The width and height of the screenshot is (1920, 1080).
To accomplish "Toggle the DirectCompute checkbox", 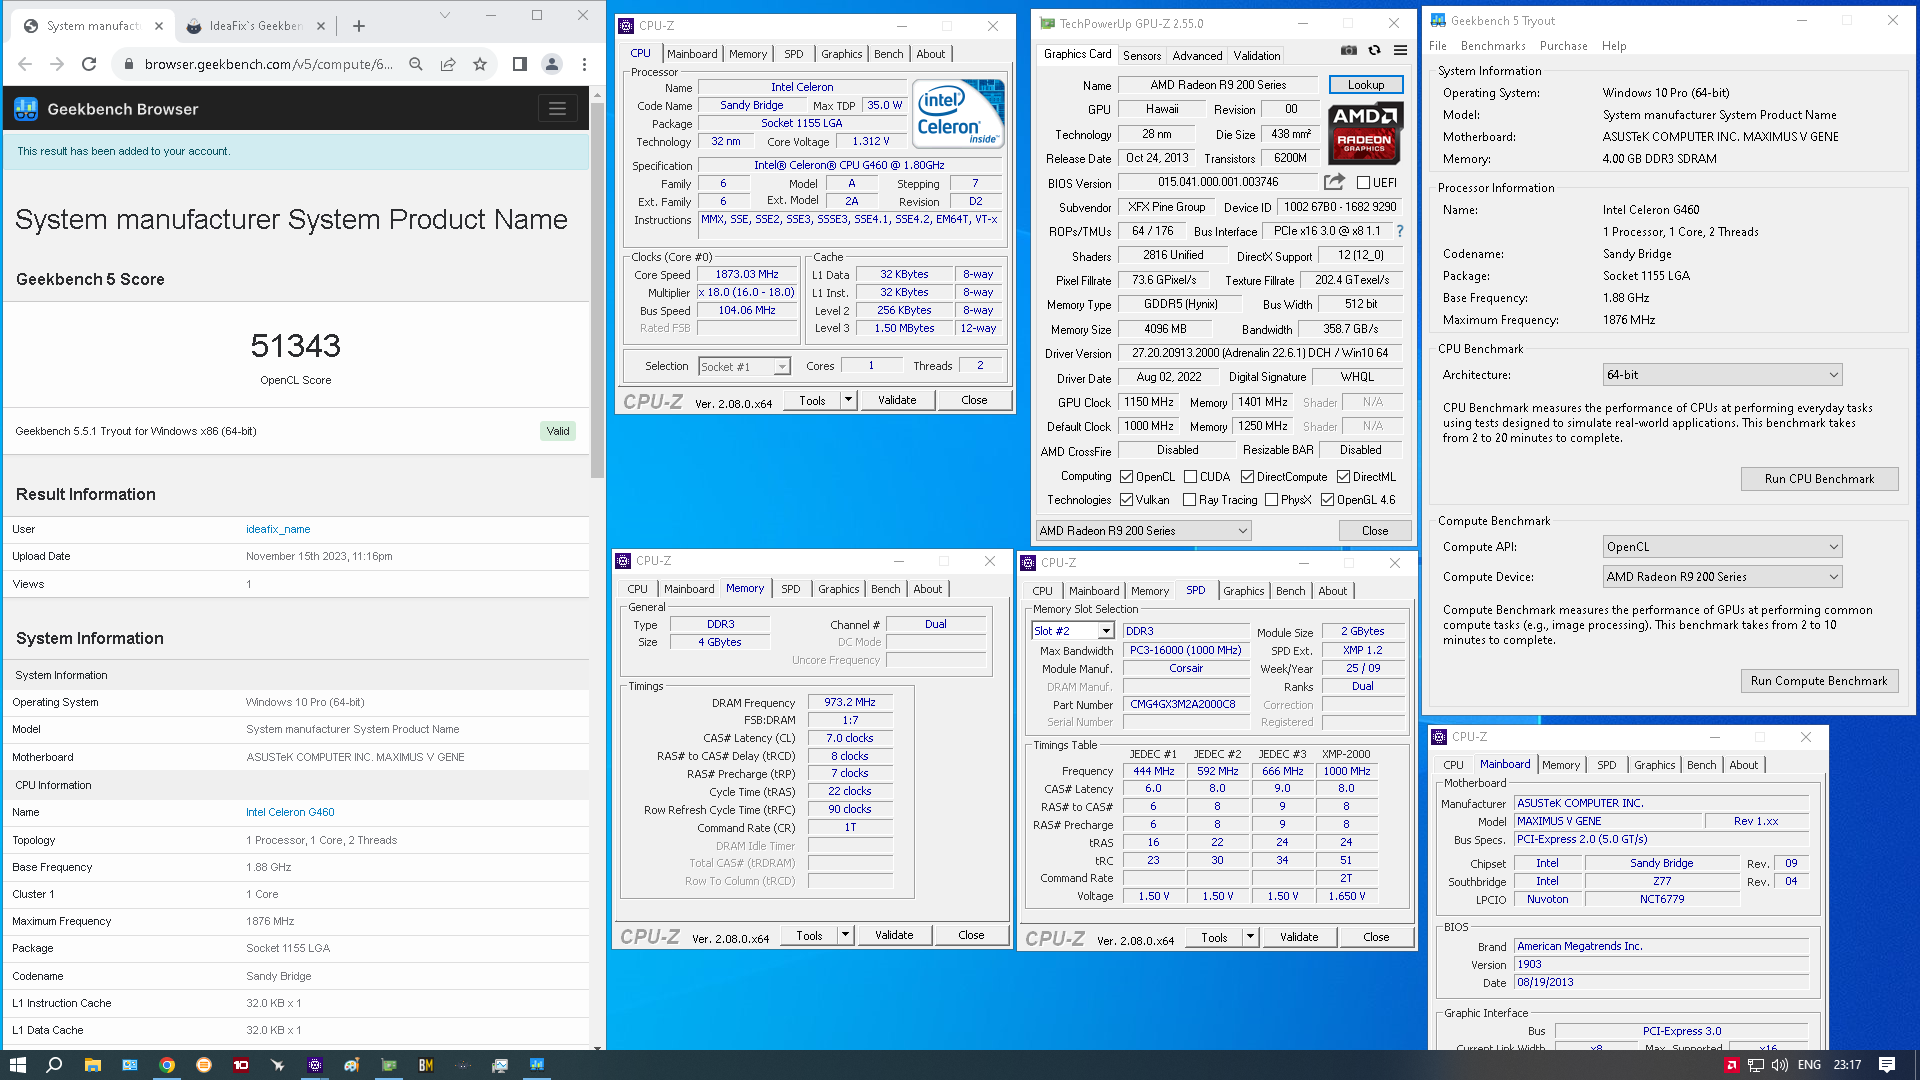I will (1247, 477).
